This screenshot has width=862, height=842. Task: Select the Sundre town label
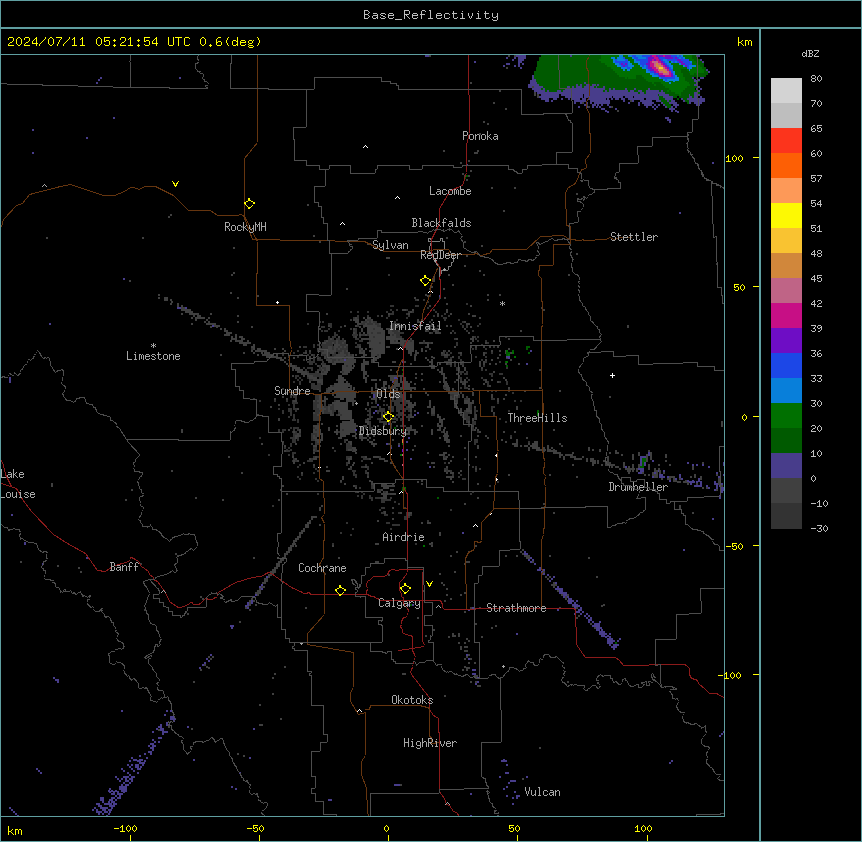292,391
